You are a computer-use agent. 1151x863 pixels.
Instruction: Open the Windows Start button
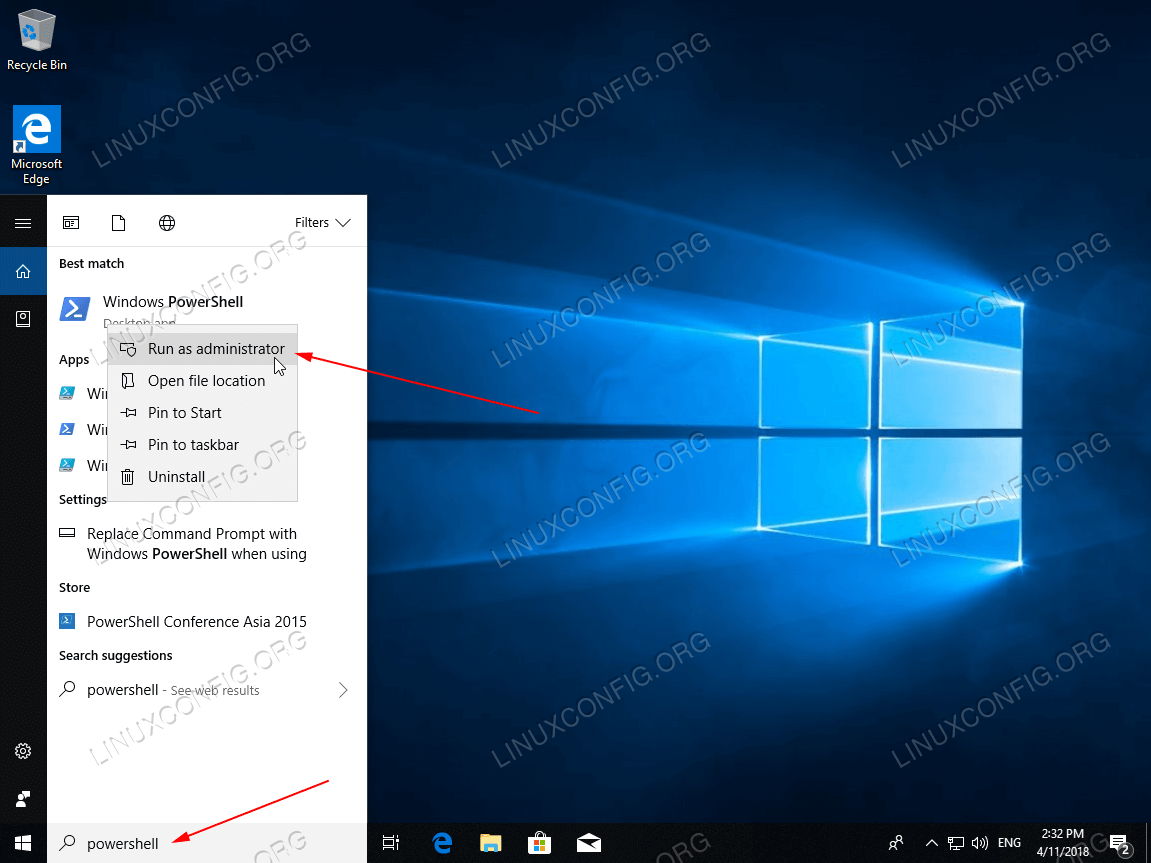point(23,843)
